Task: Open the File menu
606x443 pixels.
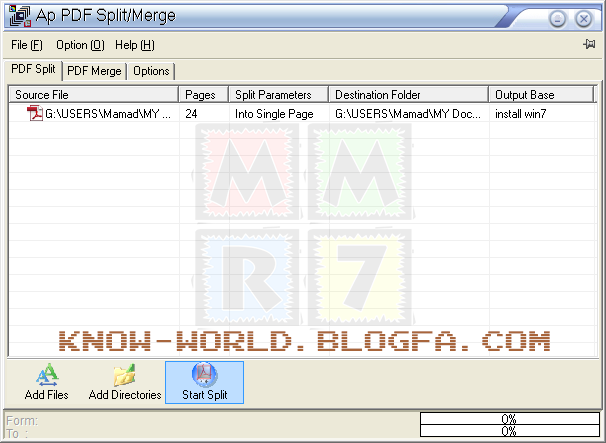Action: pyautogui.click(x=27, y=45)
